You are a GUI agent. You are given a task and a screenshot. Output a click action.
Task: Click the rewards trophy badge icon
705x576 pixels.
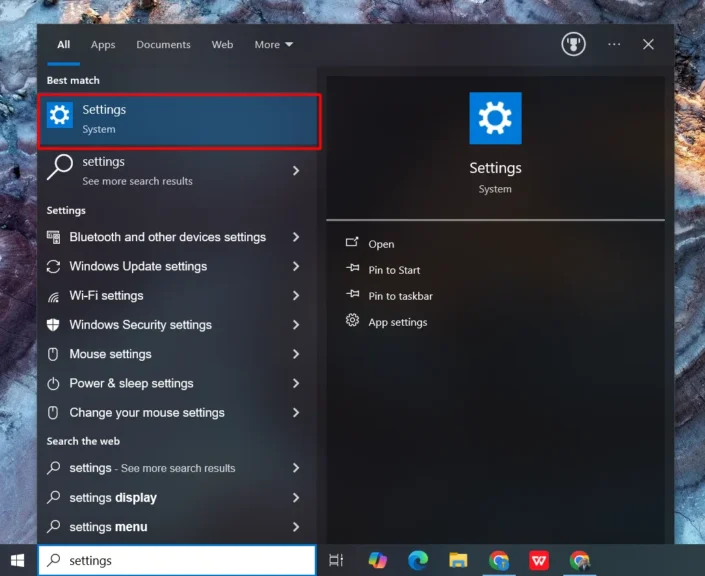coord(573,44)
